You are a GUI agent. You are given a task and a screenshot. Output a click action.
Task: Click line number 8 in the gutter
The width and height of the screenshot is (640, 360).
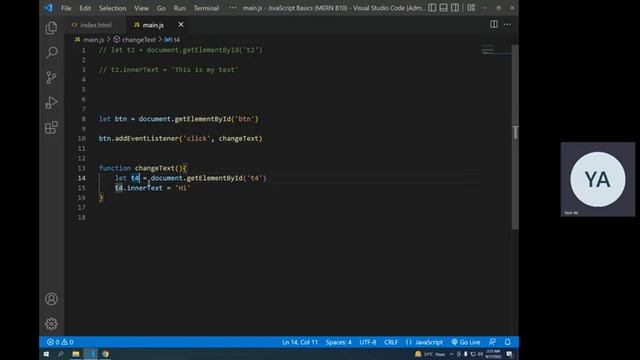83,119
